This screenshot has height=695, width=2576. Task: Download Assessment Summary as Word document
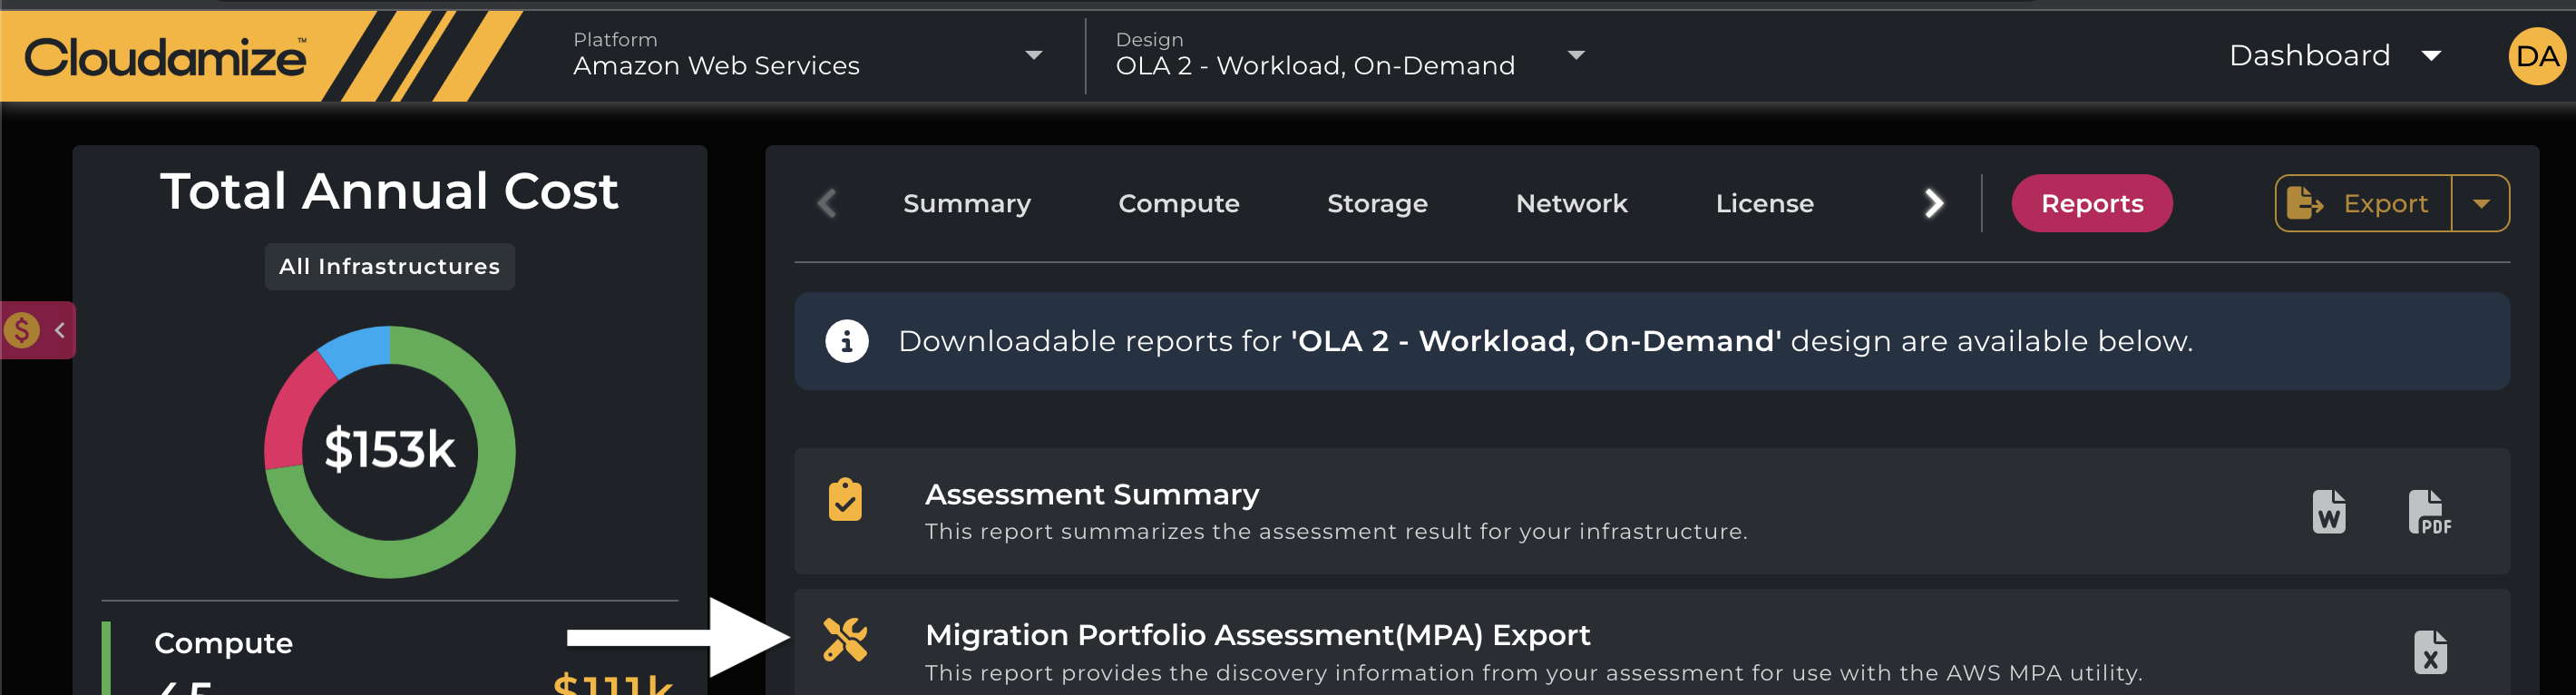[2328, 511]
